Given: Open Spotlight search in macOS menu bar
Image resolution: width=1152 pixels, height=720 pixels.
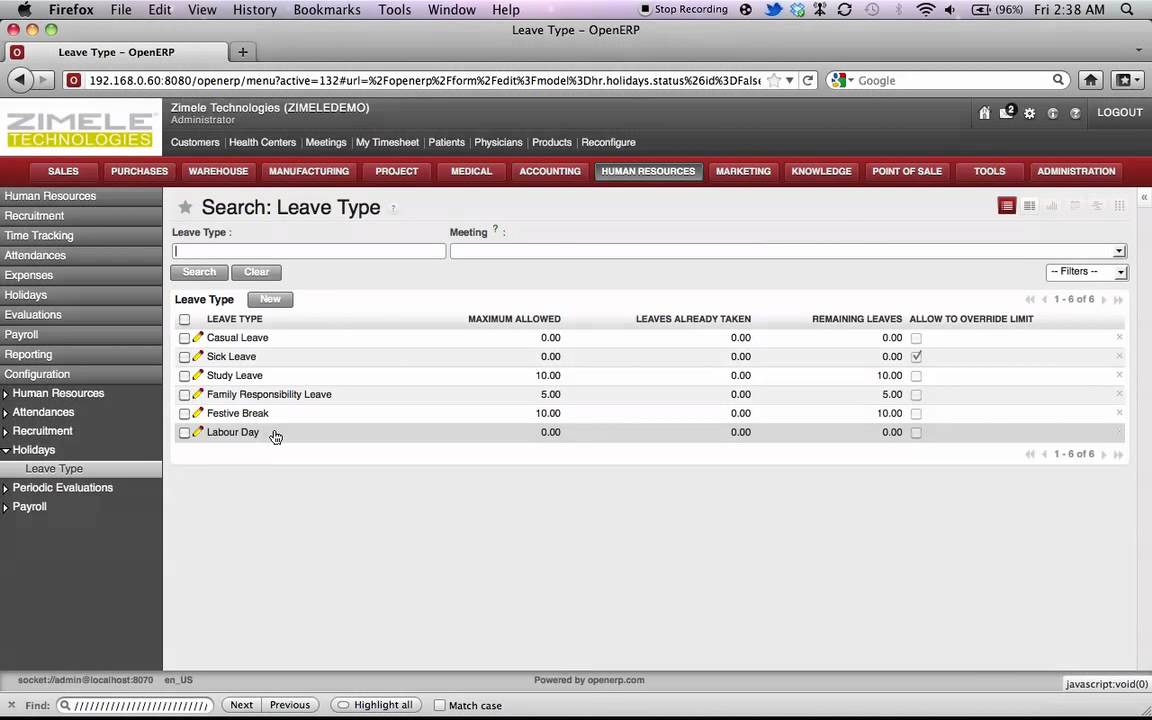Looking at the screenshot, I should 1127,10.
